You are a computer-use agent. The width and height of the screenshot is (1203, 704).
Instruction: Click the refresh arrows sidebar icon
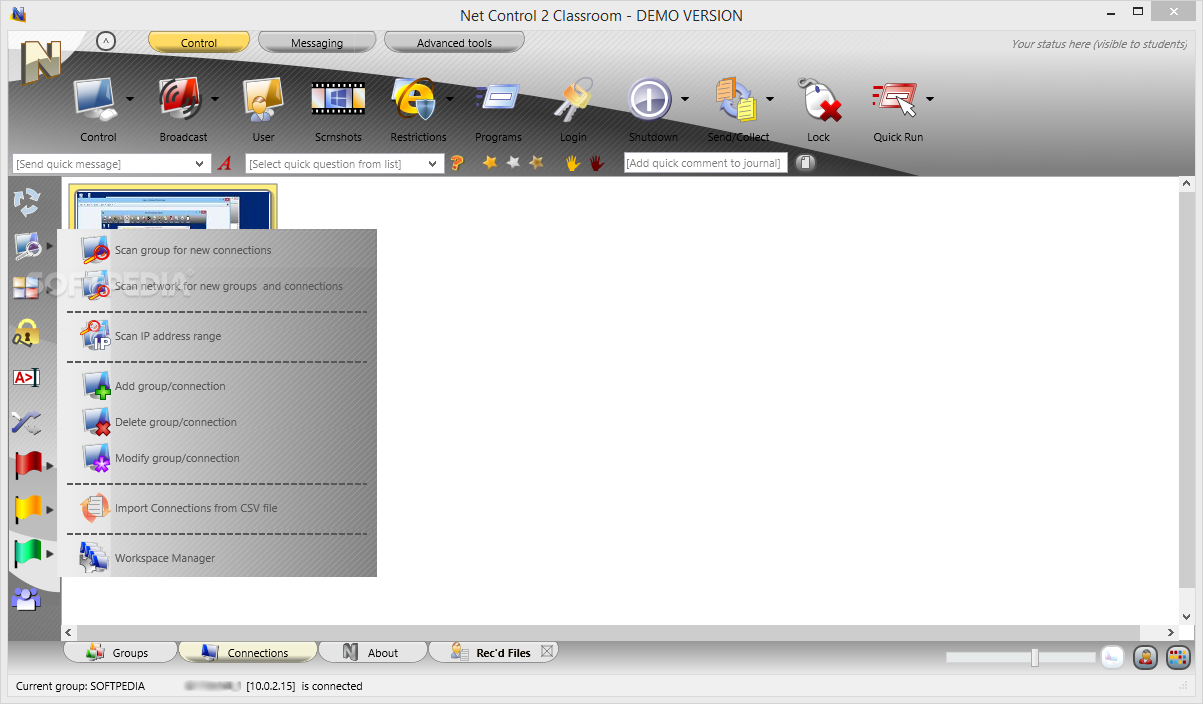tap(27, 202)
